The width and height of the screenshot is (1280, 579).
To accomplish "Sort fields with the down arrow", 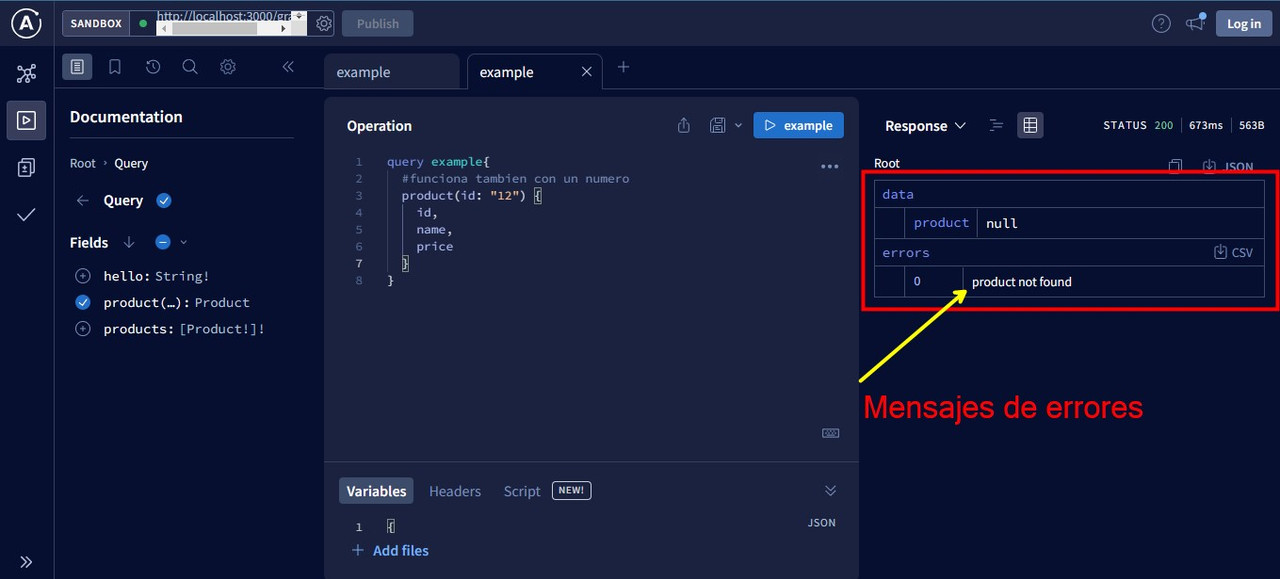I will click(x=129, y=242).
